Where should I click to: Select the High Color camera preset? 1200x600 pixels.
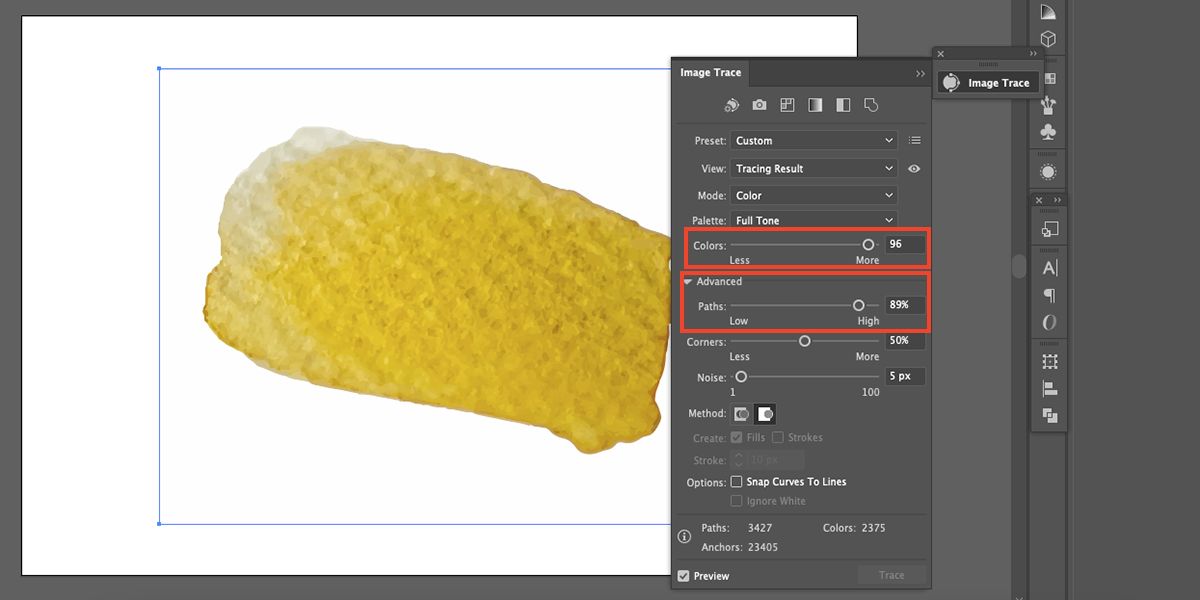[x=760, y=105]
